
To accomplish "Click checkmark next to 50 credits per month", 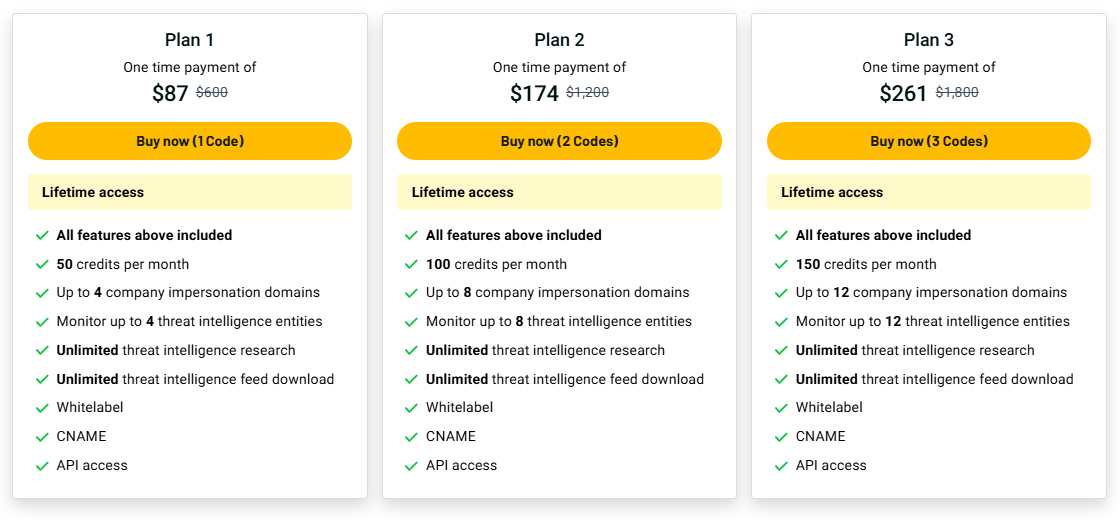I will [x=42, y=265].
